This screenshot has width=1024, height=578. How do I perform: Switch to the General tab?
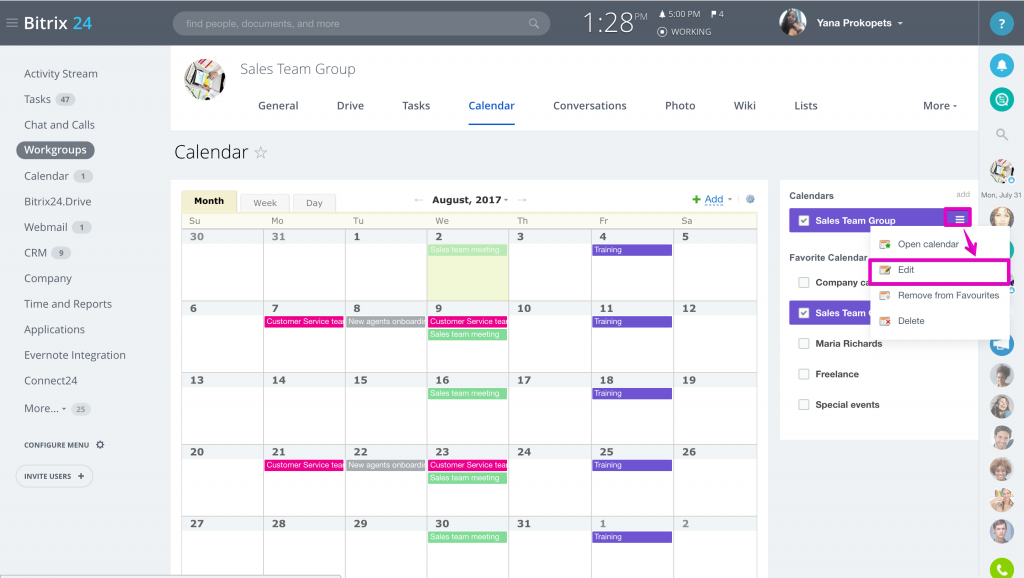click(278, 106)
